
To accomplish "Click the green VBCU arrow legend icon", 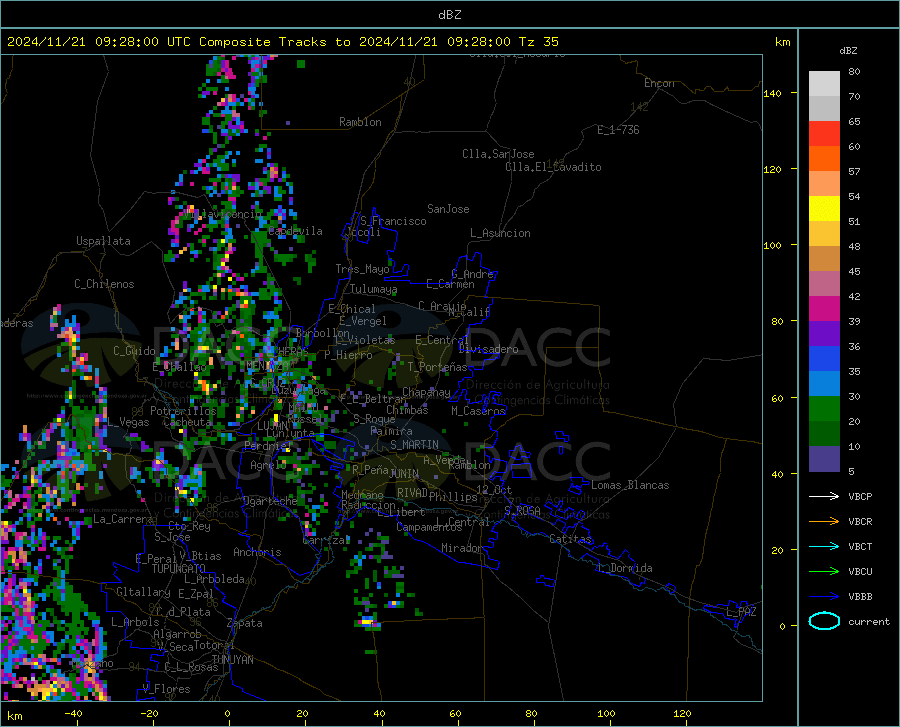I will click(824, 572).
